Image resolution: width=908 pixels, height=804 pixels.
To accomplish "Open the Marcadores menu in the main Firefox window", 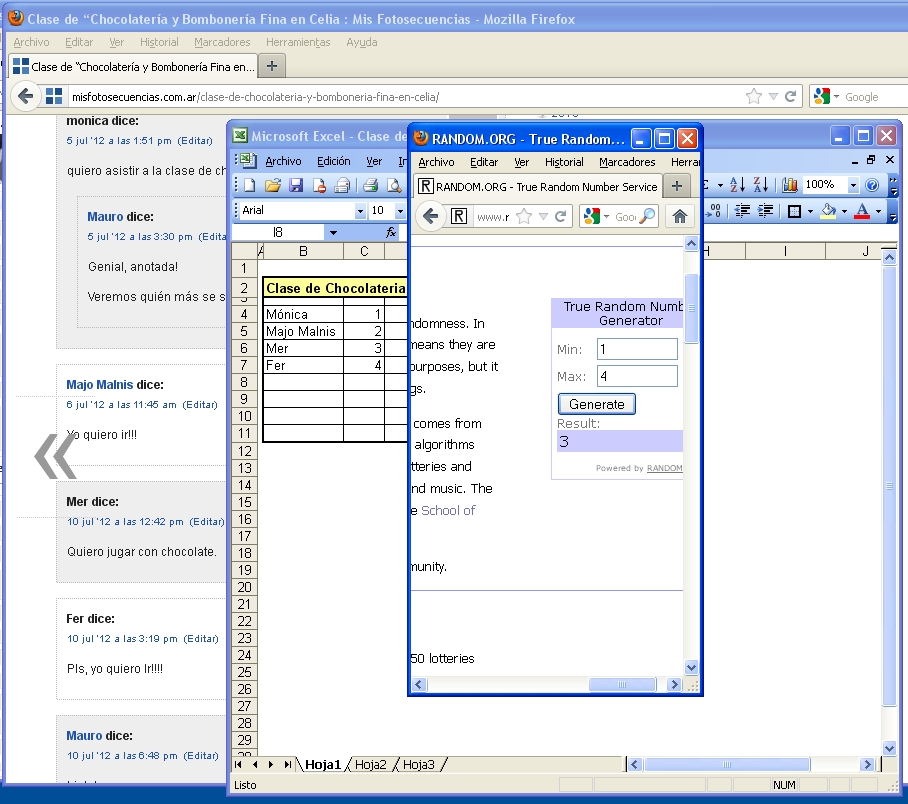I will [222, 42].
